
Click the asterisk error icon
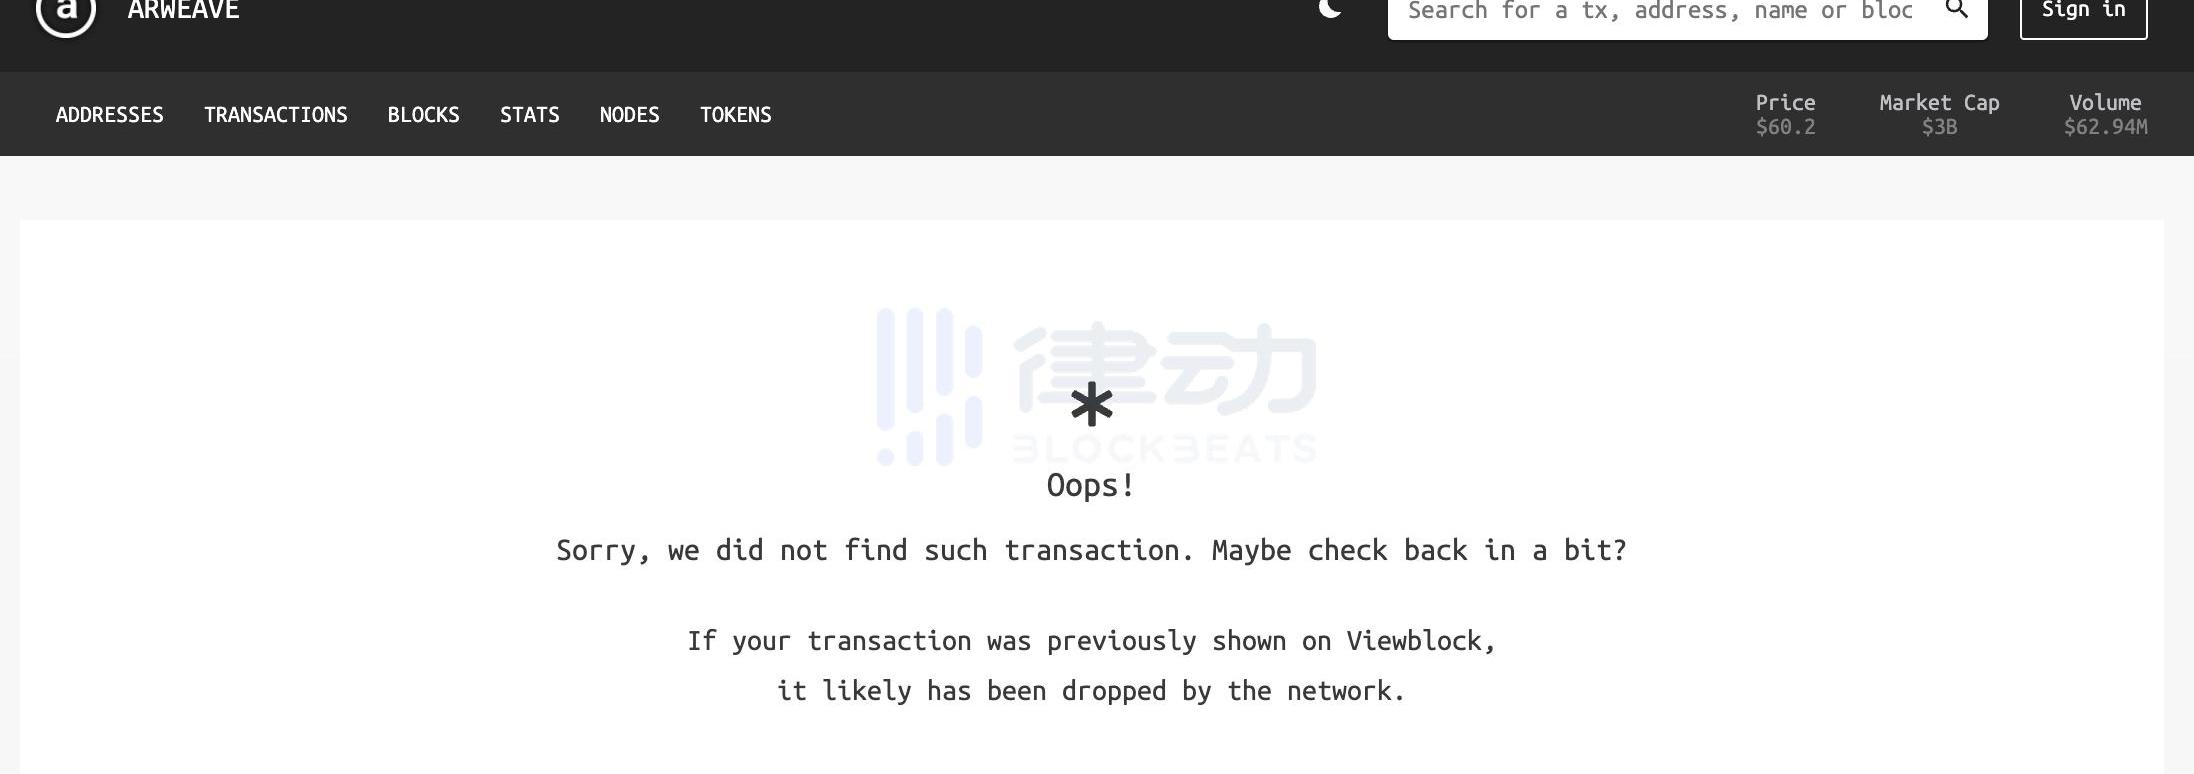point(1091,405)
